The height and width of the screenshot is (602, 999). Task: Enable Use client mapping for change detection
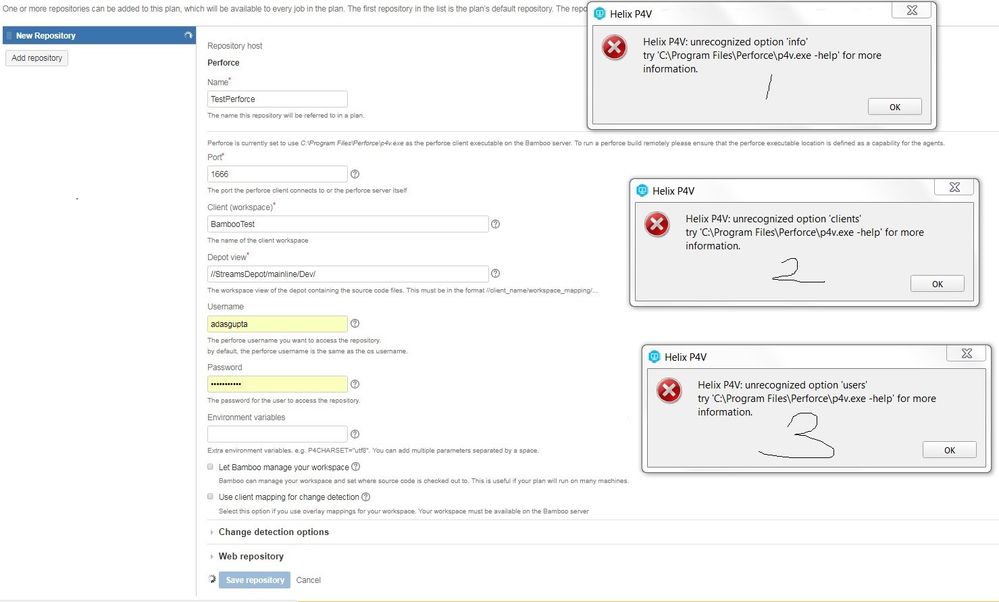pos(210,496)
